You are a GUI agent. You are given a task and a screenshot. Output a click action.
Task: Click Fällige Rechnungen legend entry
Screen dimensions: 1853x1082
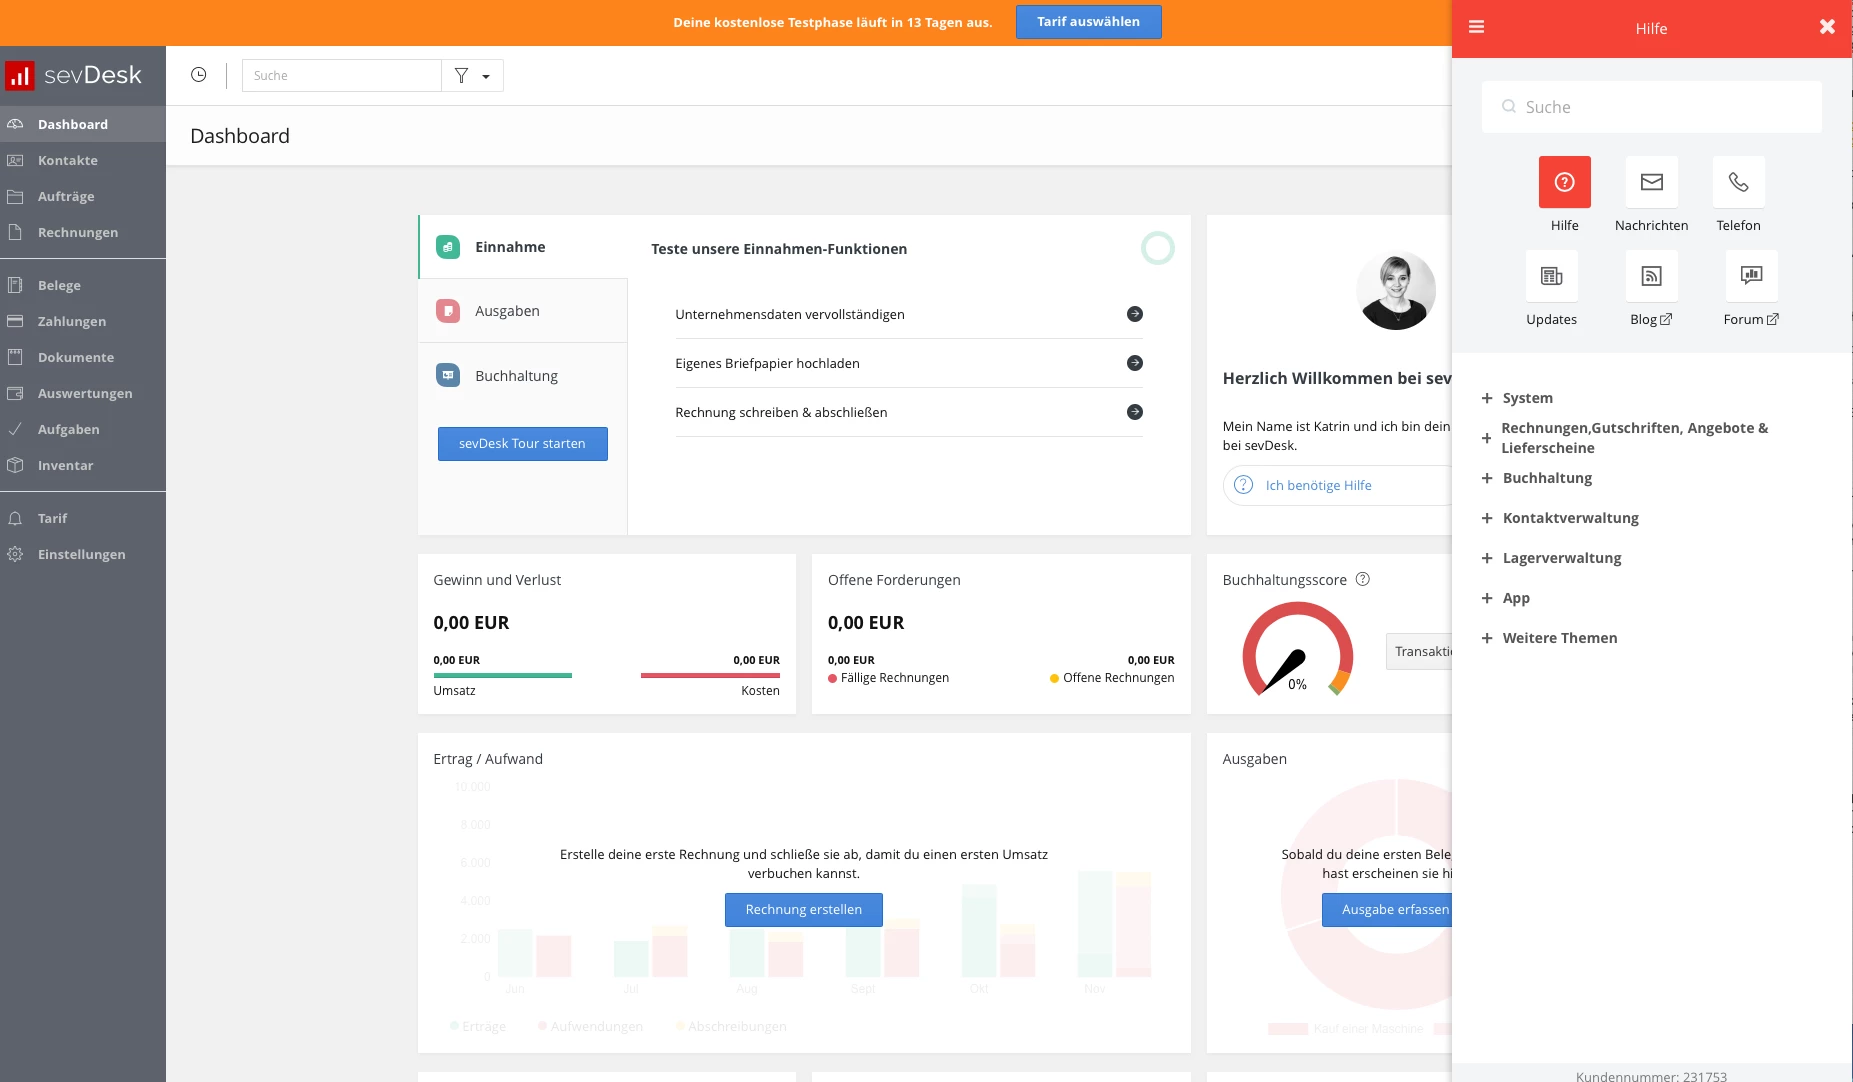pyautogui.click(x=888, y=678)
